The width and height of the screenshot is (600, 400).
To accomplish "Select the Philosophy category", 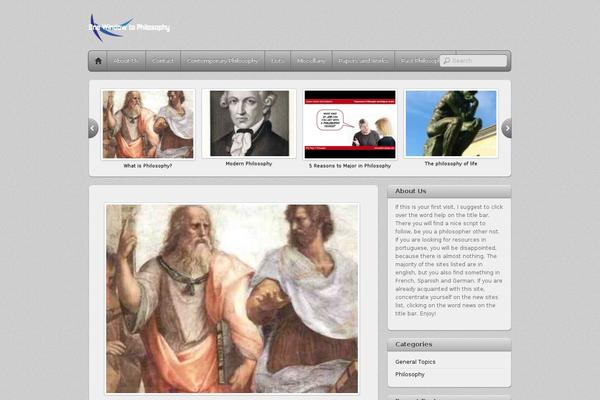I will coord(410,374).
